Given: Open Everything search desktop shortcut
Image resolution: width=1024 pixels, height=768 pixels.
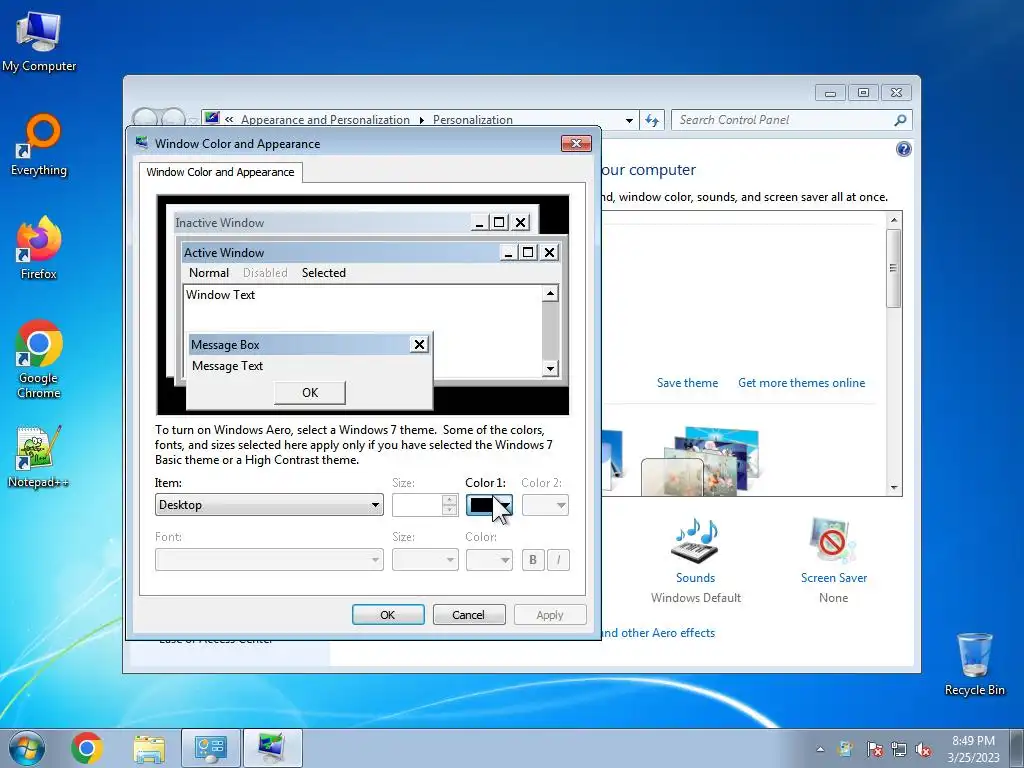Looking at the screenshot, I should tap(39, 145).
